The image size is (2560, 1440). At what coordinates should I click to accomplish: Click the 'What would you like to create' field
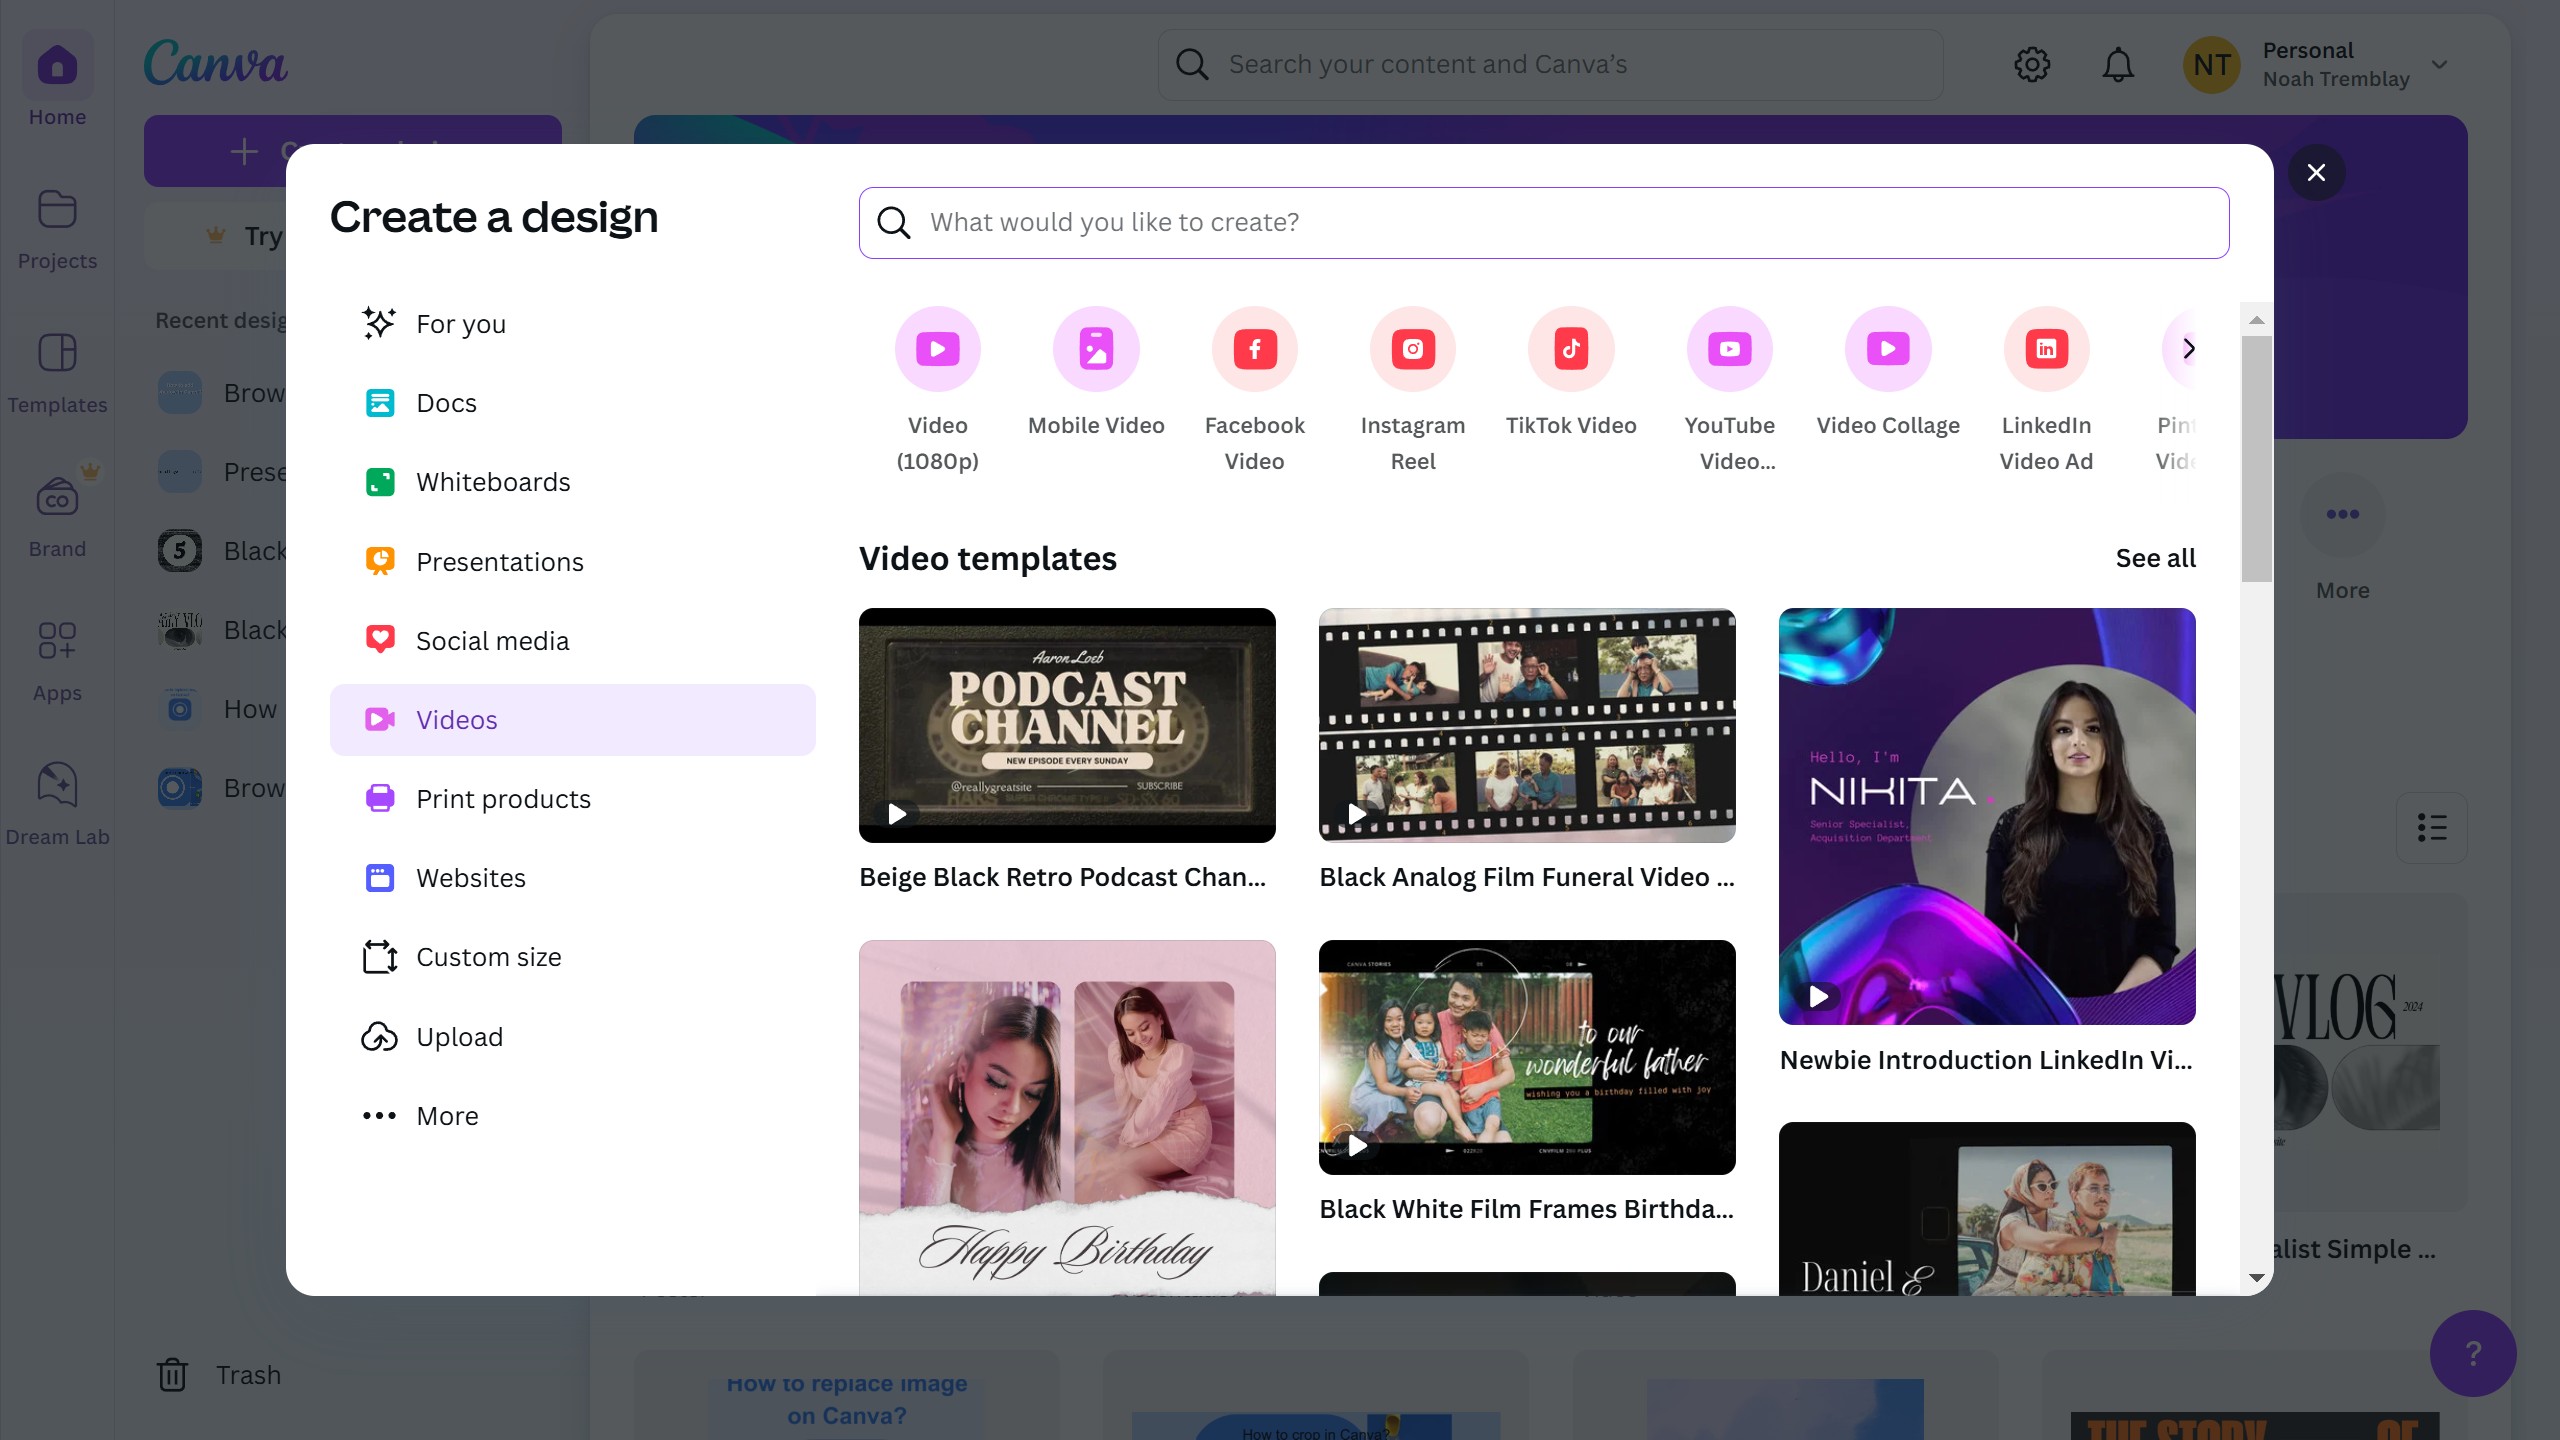[x=1544, y=222]
